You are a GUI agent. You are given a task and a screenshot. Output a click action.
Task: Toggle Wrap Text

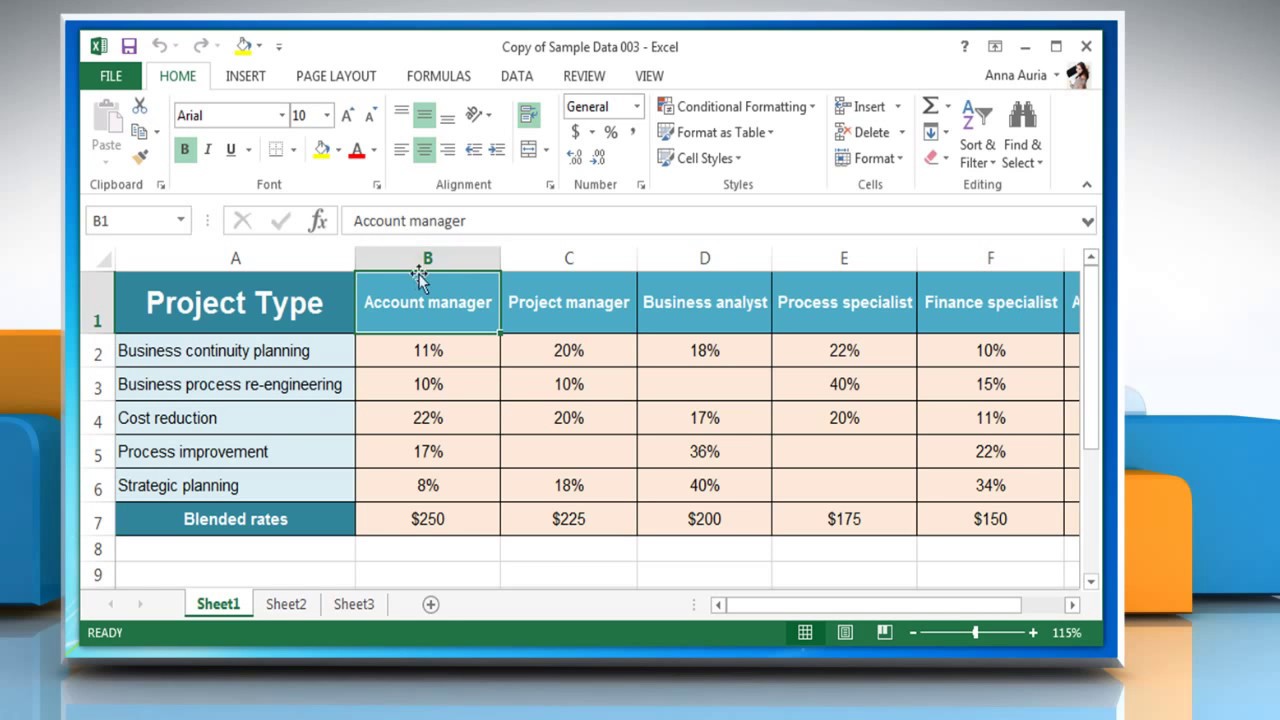(x=529, y=115)
